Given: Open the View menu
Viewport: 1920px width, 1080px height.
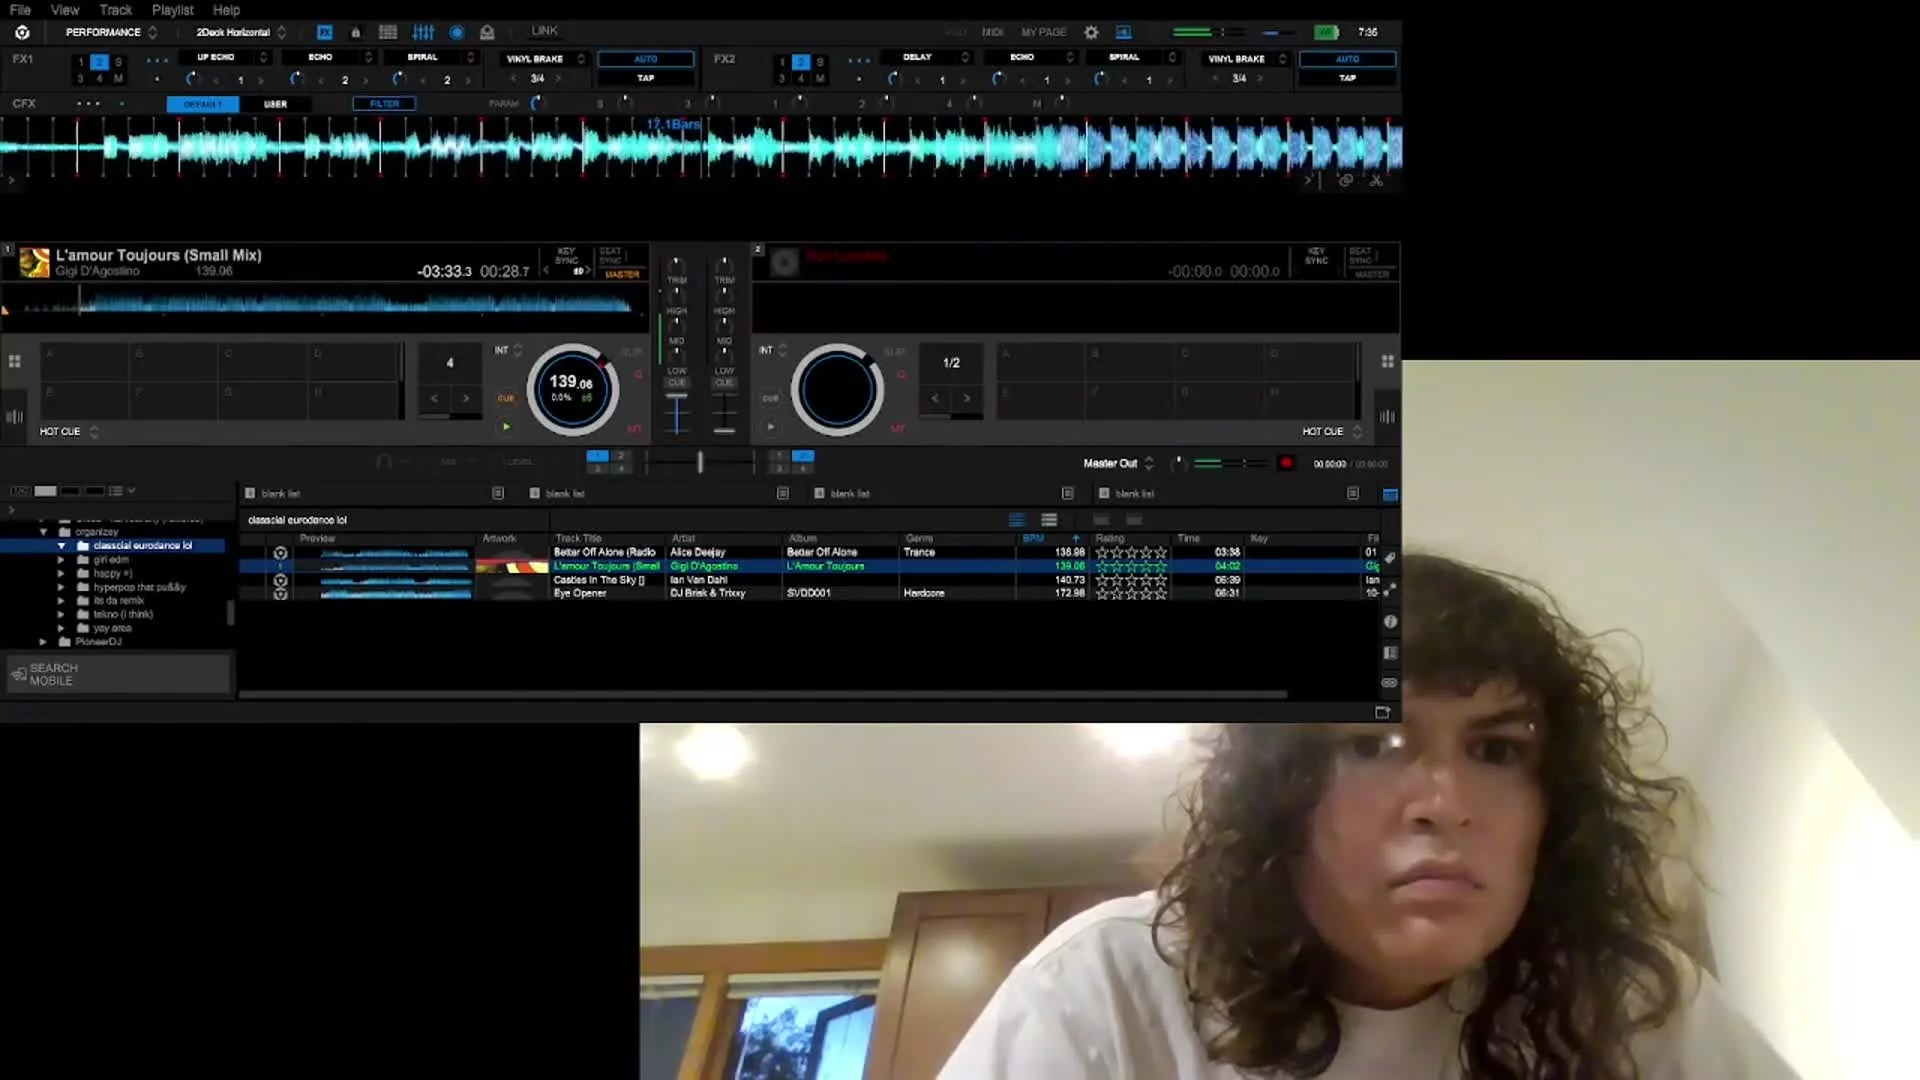Looking at the screenshot, I should (x=65, y=10).
